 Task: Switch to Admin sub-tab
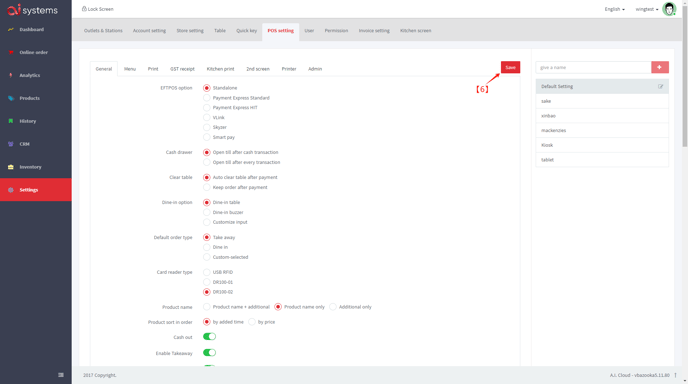click(315, 69)
